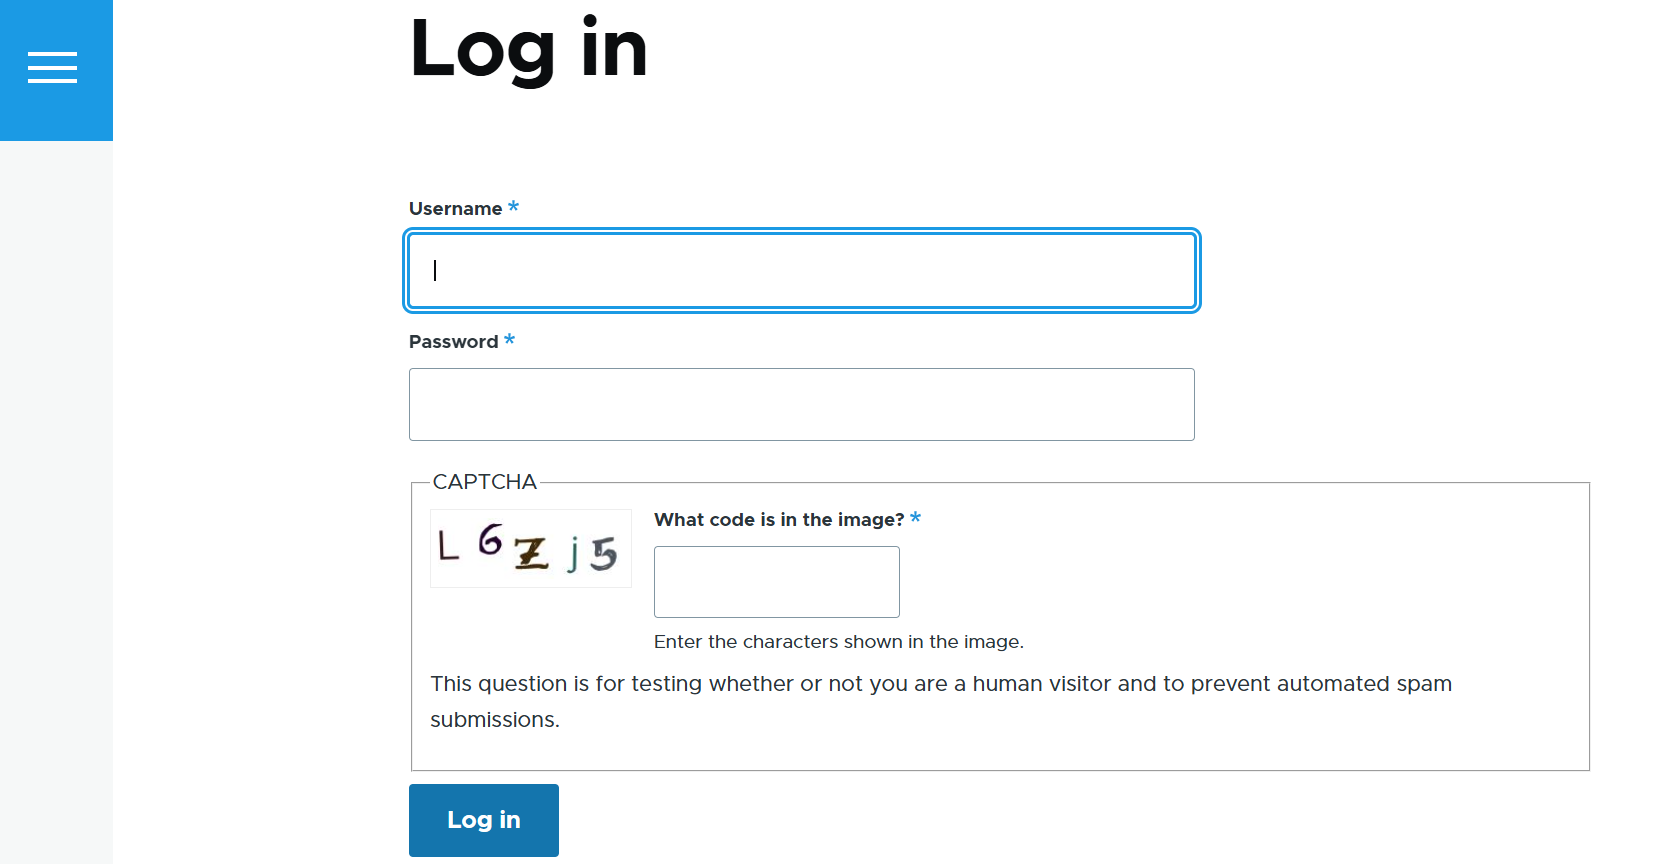Click the asterisk after the CAPTCHA question

pos(915,518)
